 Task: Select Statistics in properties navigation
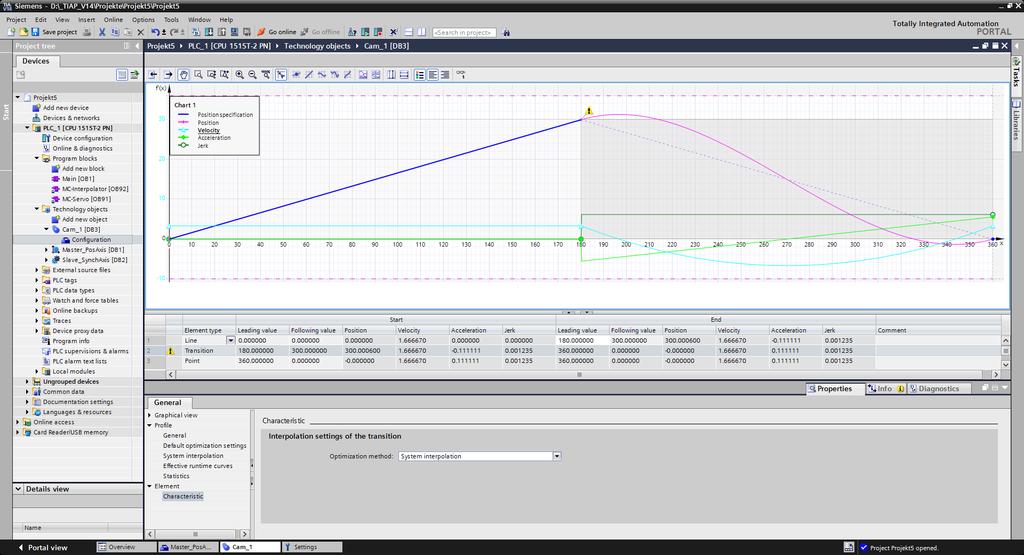click(x=176, y=476)
